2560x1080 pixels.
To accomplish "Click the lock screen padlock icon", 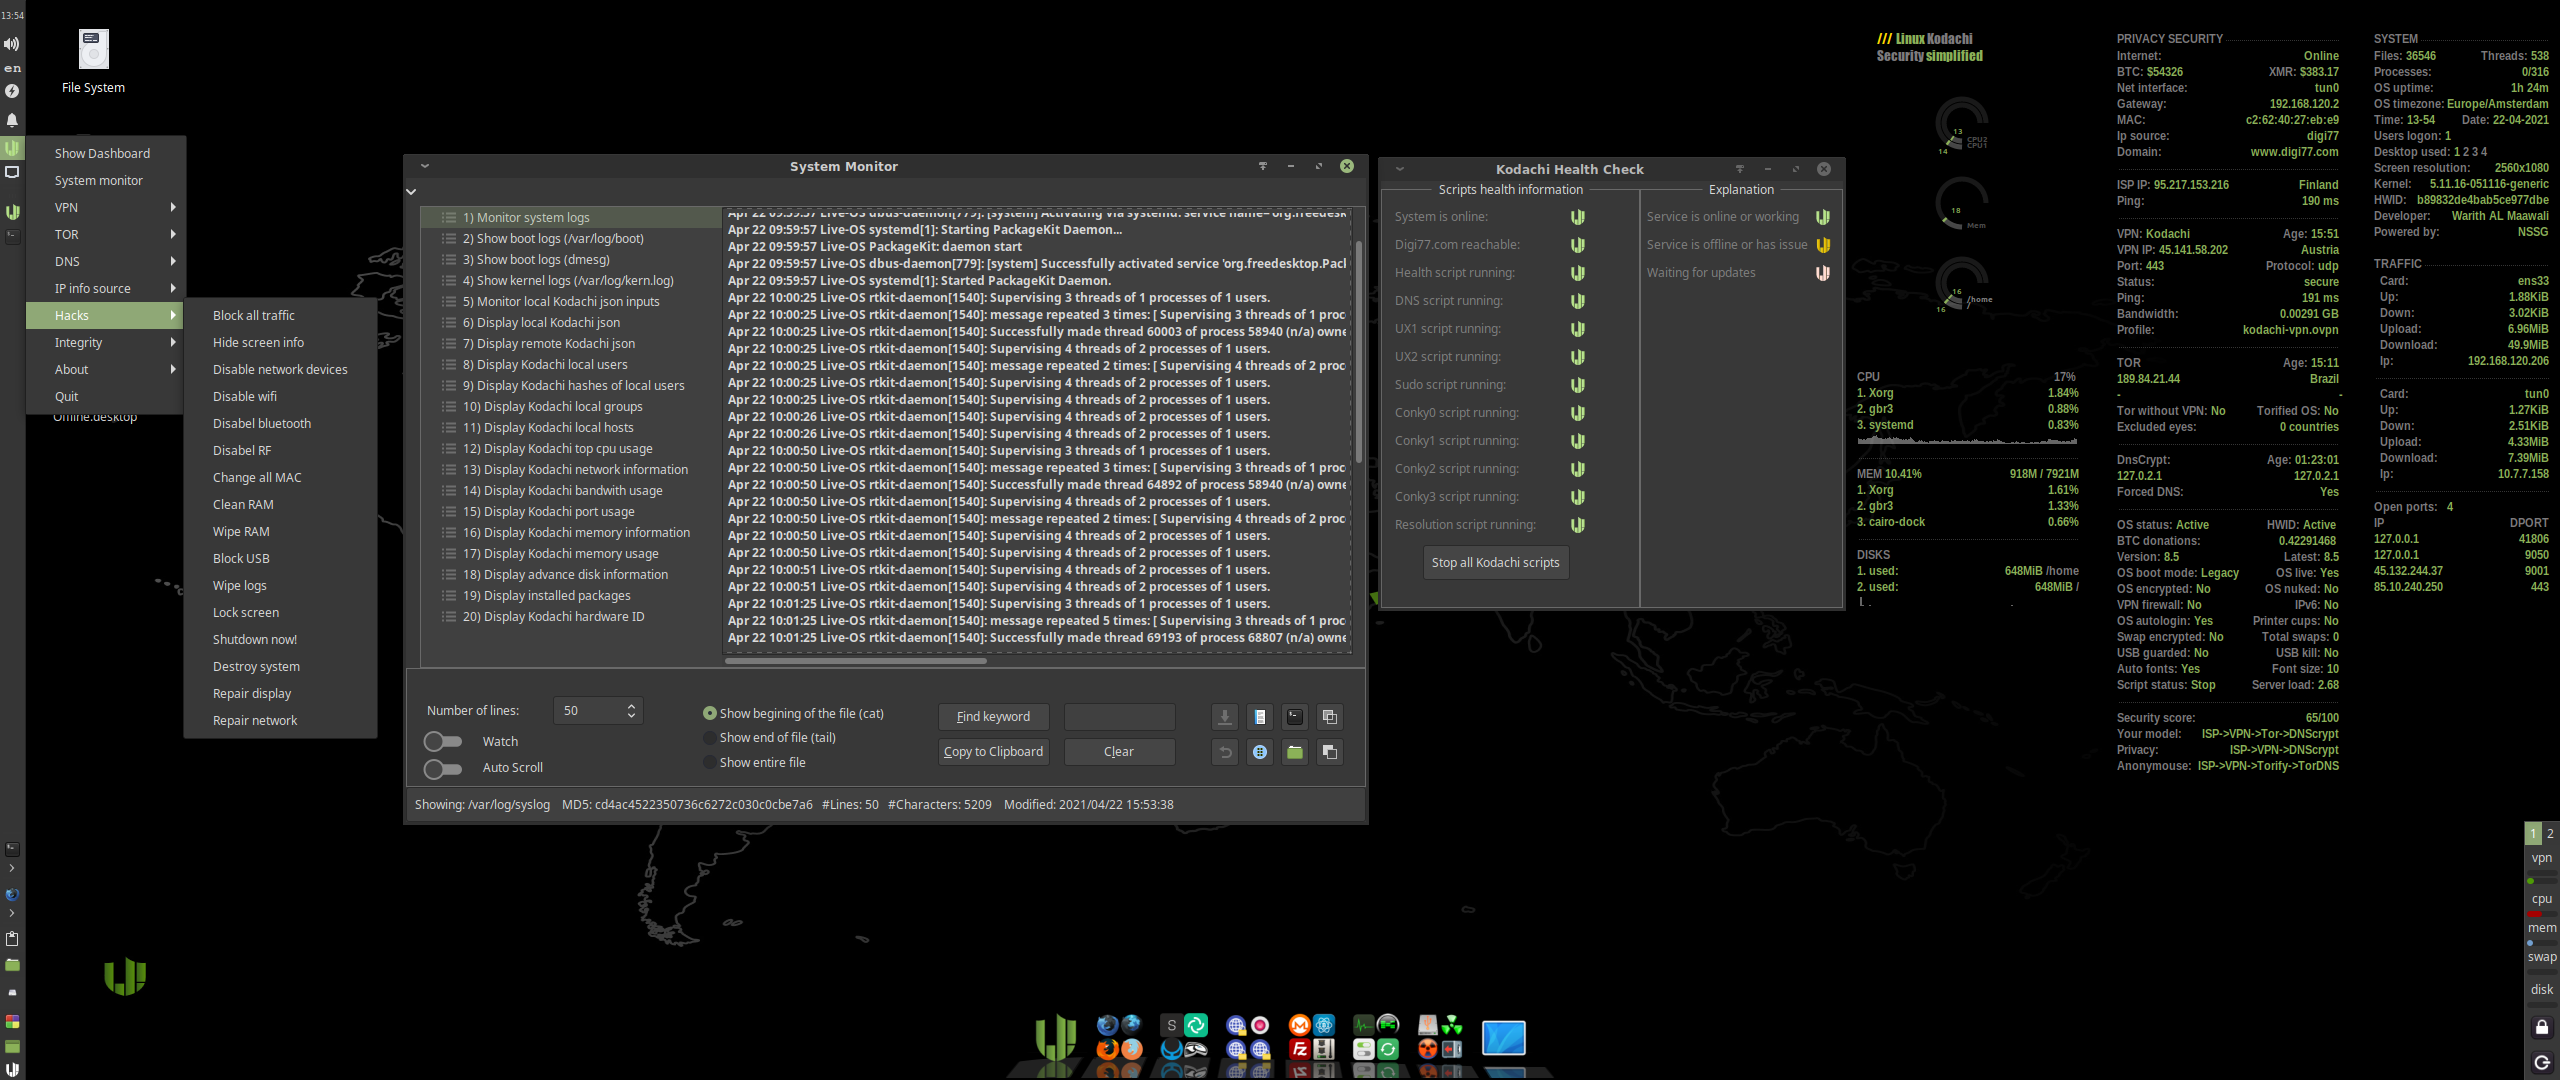I will point(2542,1027).
